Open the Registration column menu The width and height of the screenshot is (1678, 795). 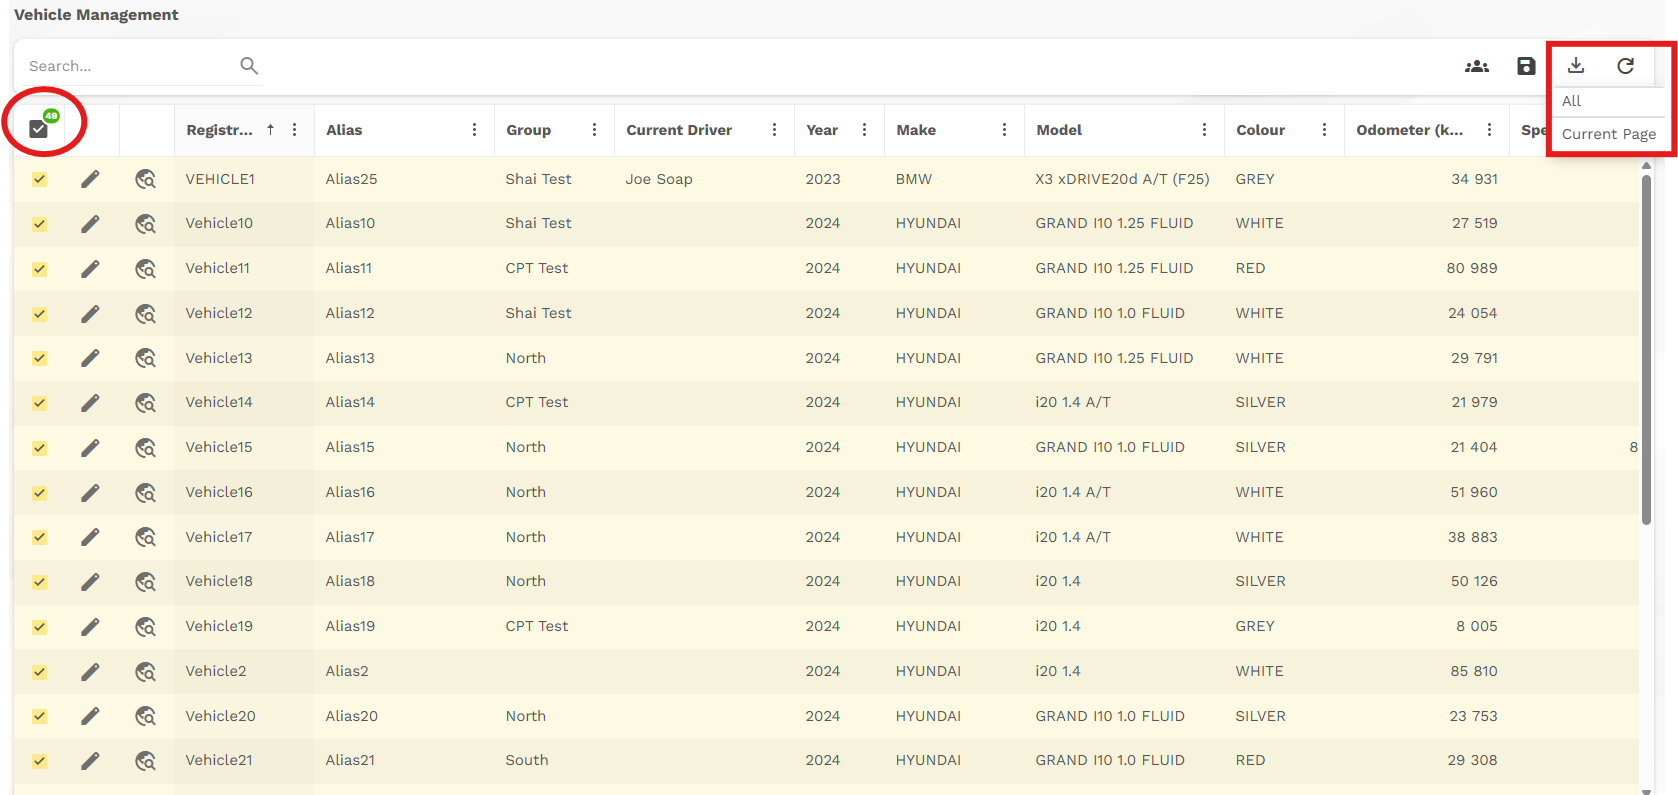(x=294, y=130)
